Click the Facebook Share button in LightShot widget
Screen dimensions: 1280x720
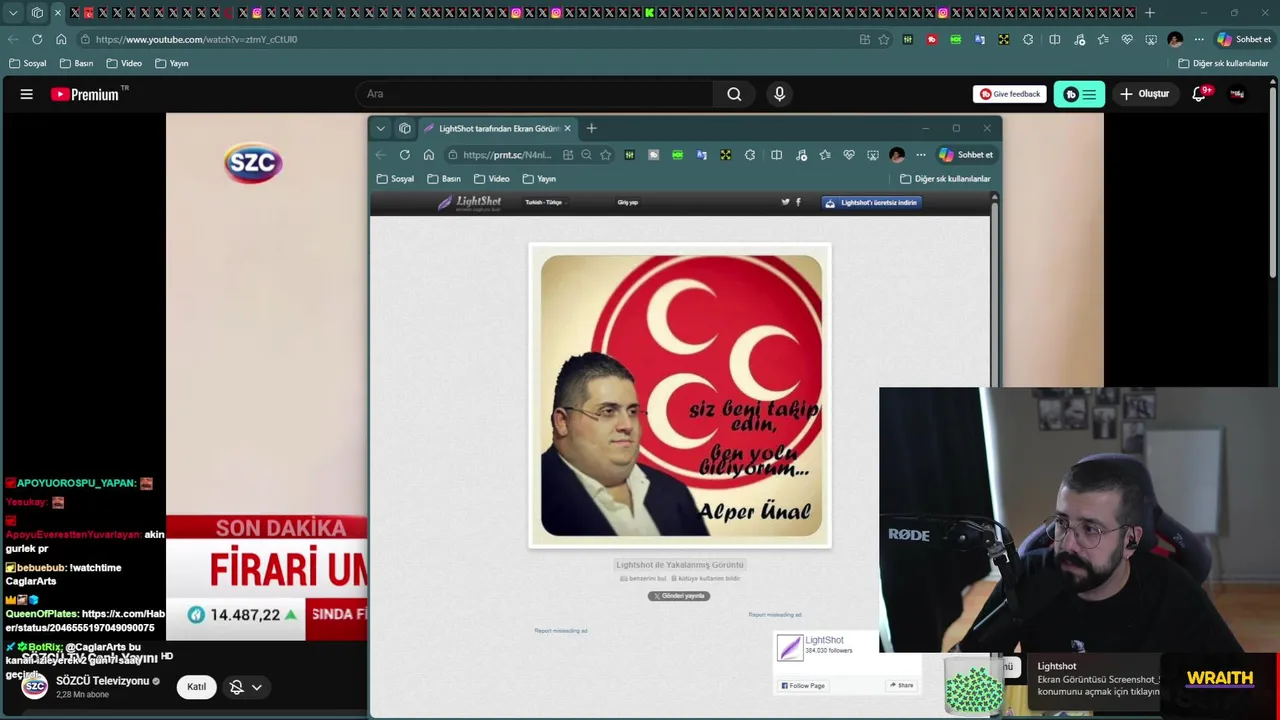point(901,685)
